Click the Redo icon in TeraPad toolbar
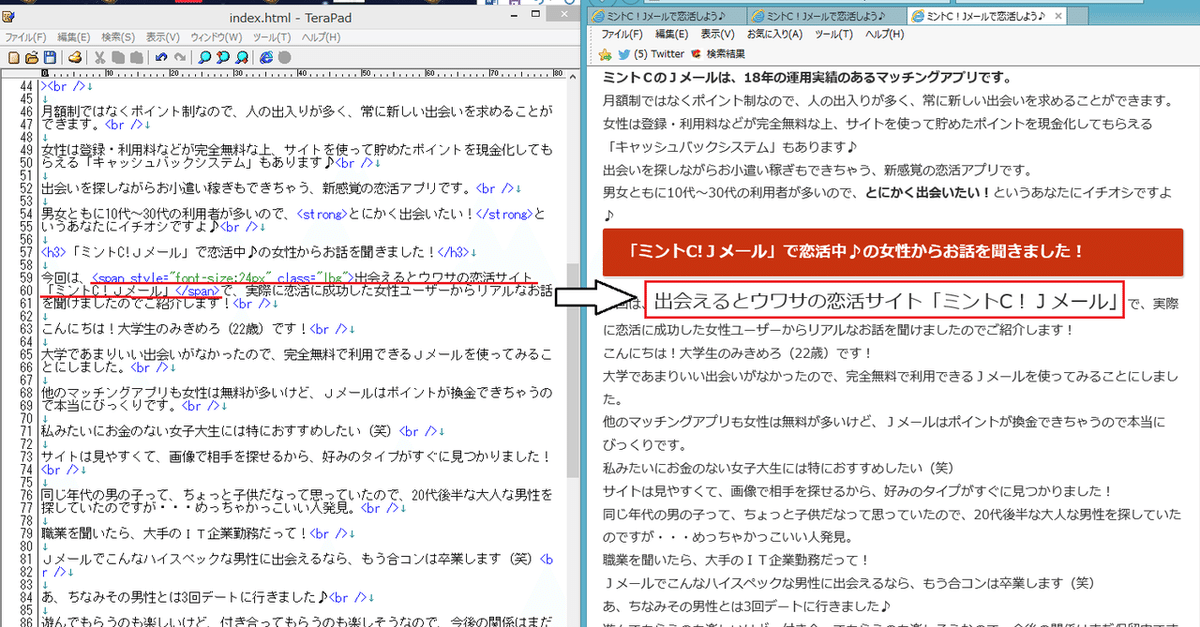The height and width of the screenshot is (627, 1200). click(180, 58)
